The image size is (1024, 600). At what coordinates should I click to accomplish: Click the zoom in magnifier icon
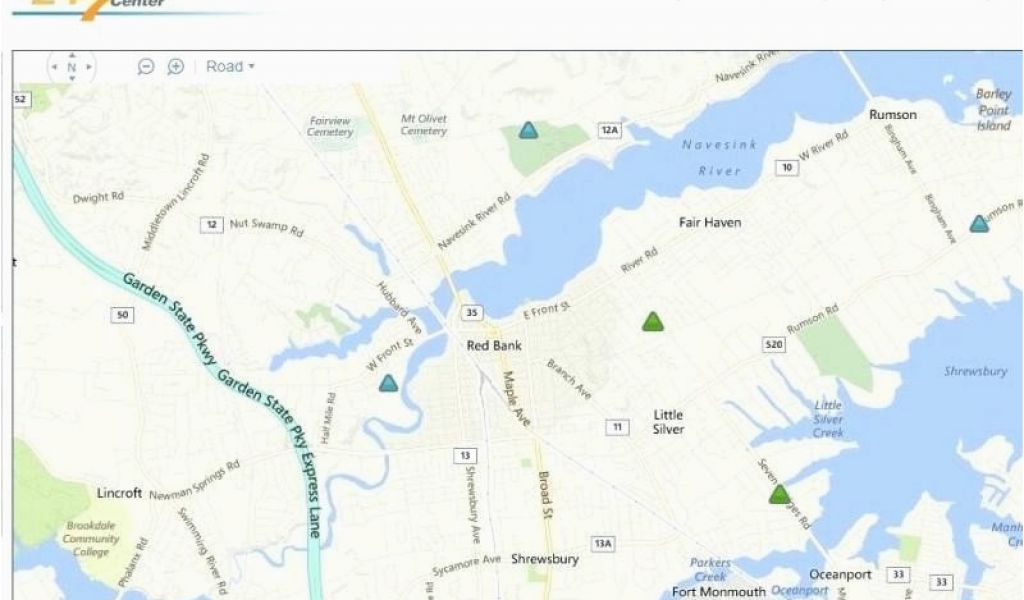coord(176,67)
